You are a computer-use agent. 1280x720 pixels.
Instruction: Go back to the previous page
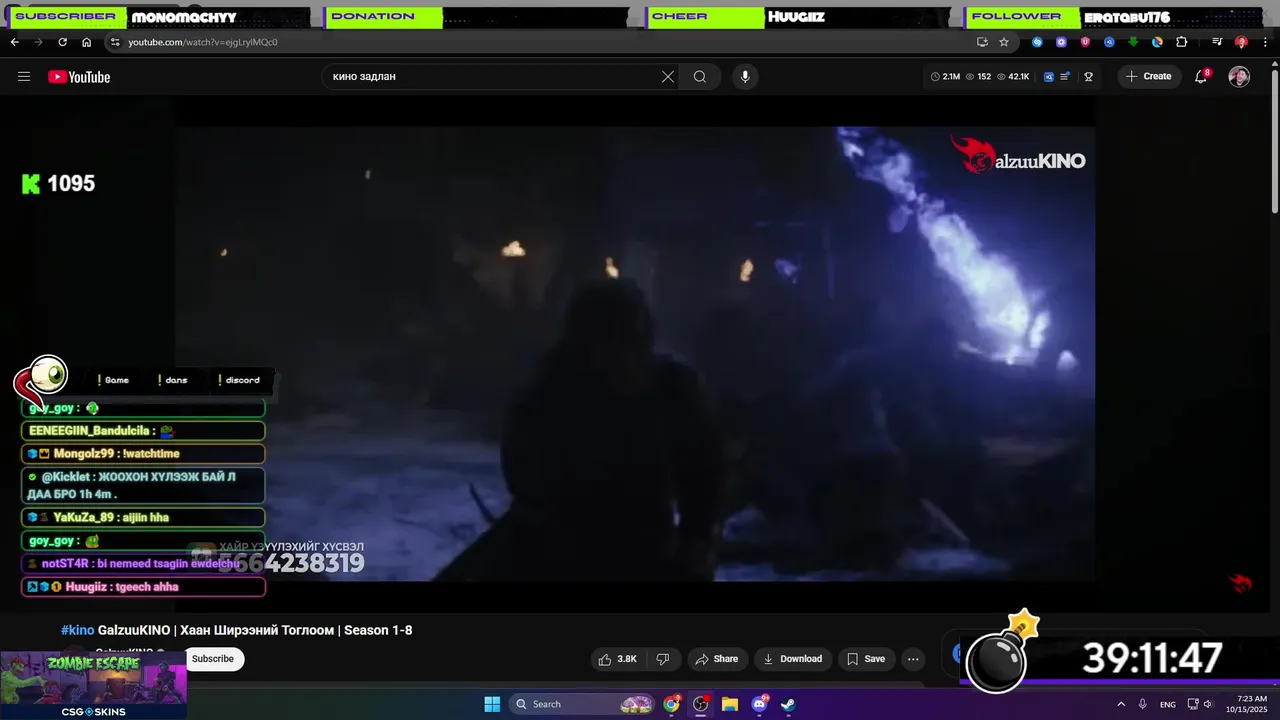tap(14, 42)
